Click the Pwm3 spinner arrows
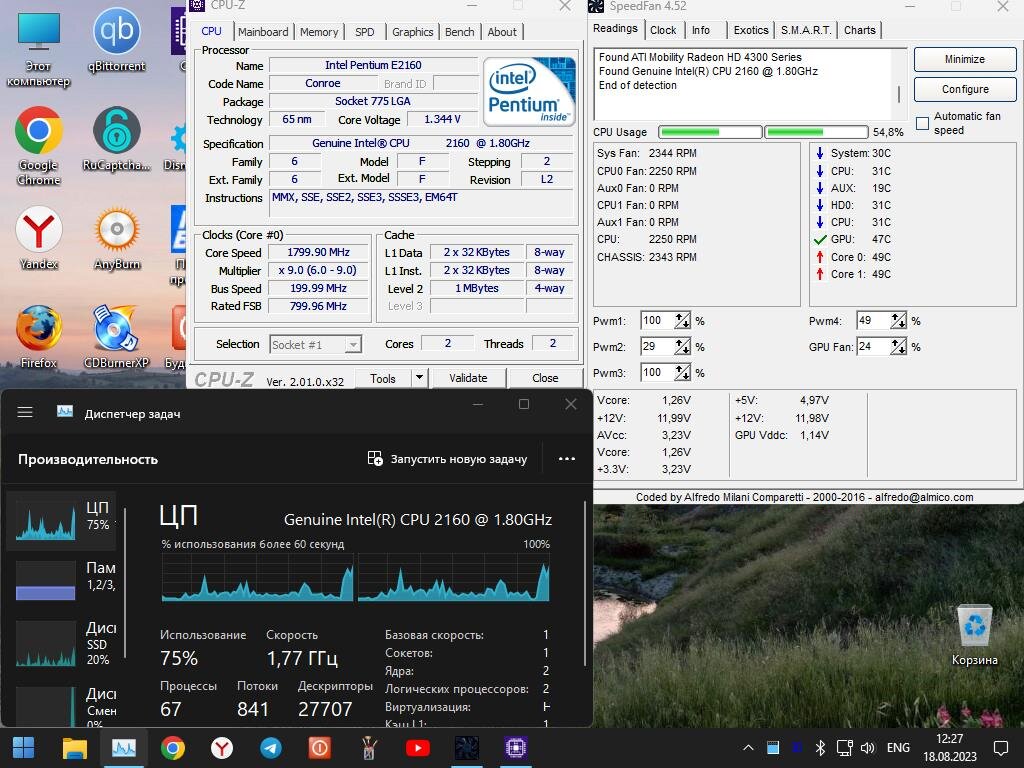 click(682, 373)
